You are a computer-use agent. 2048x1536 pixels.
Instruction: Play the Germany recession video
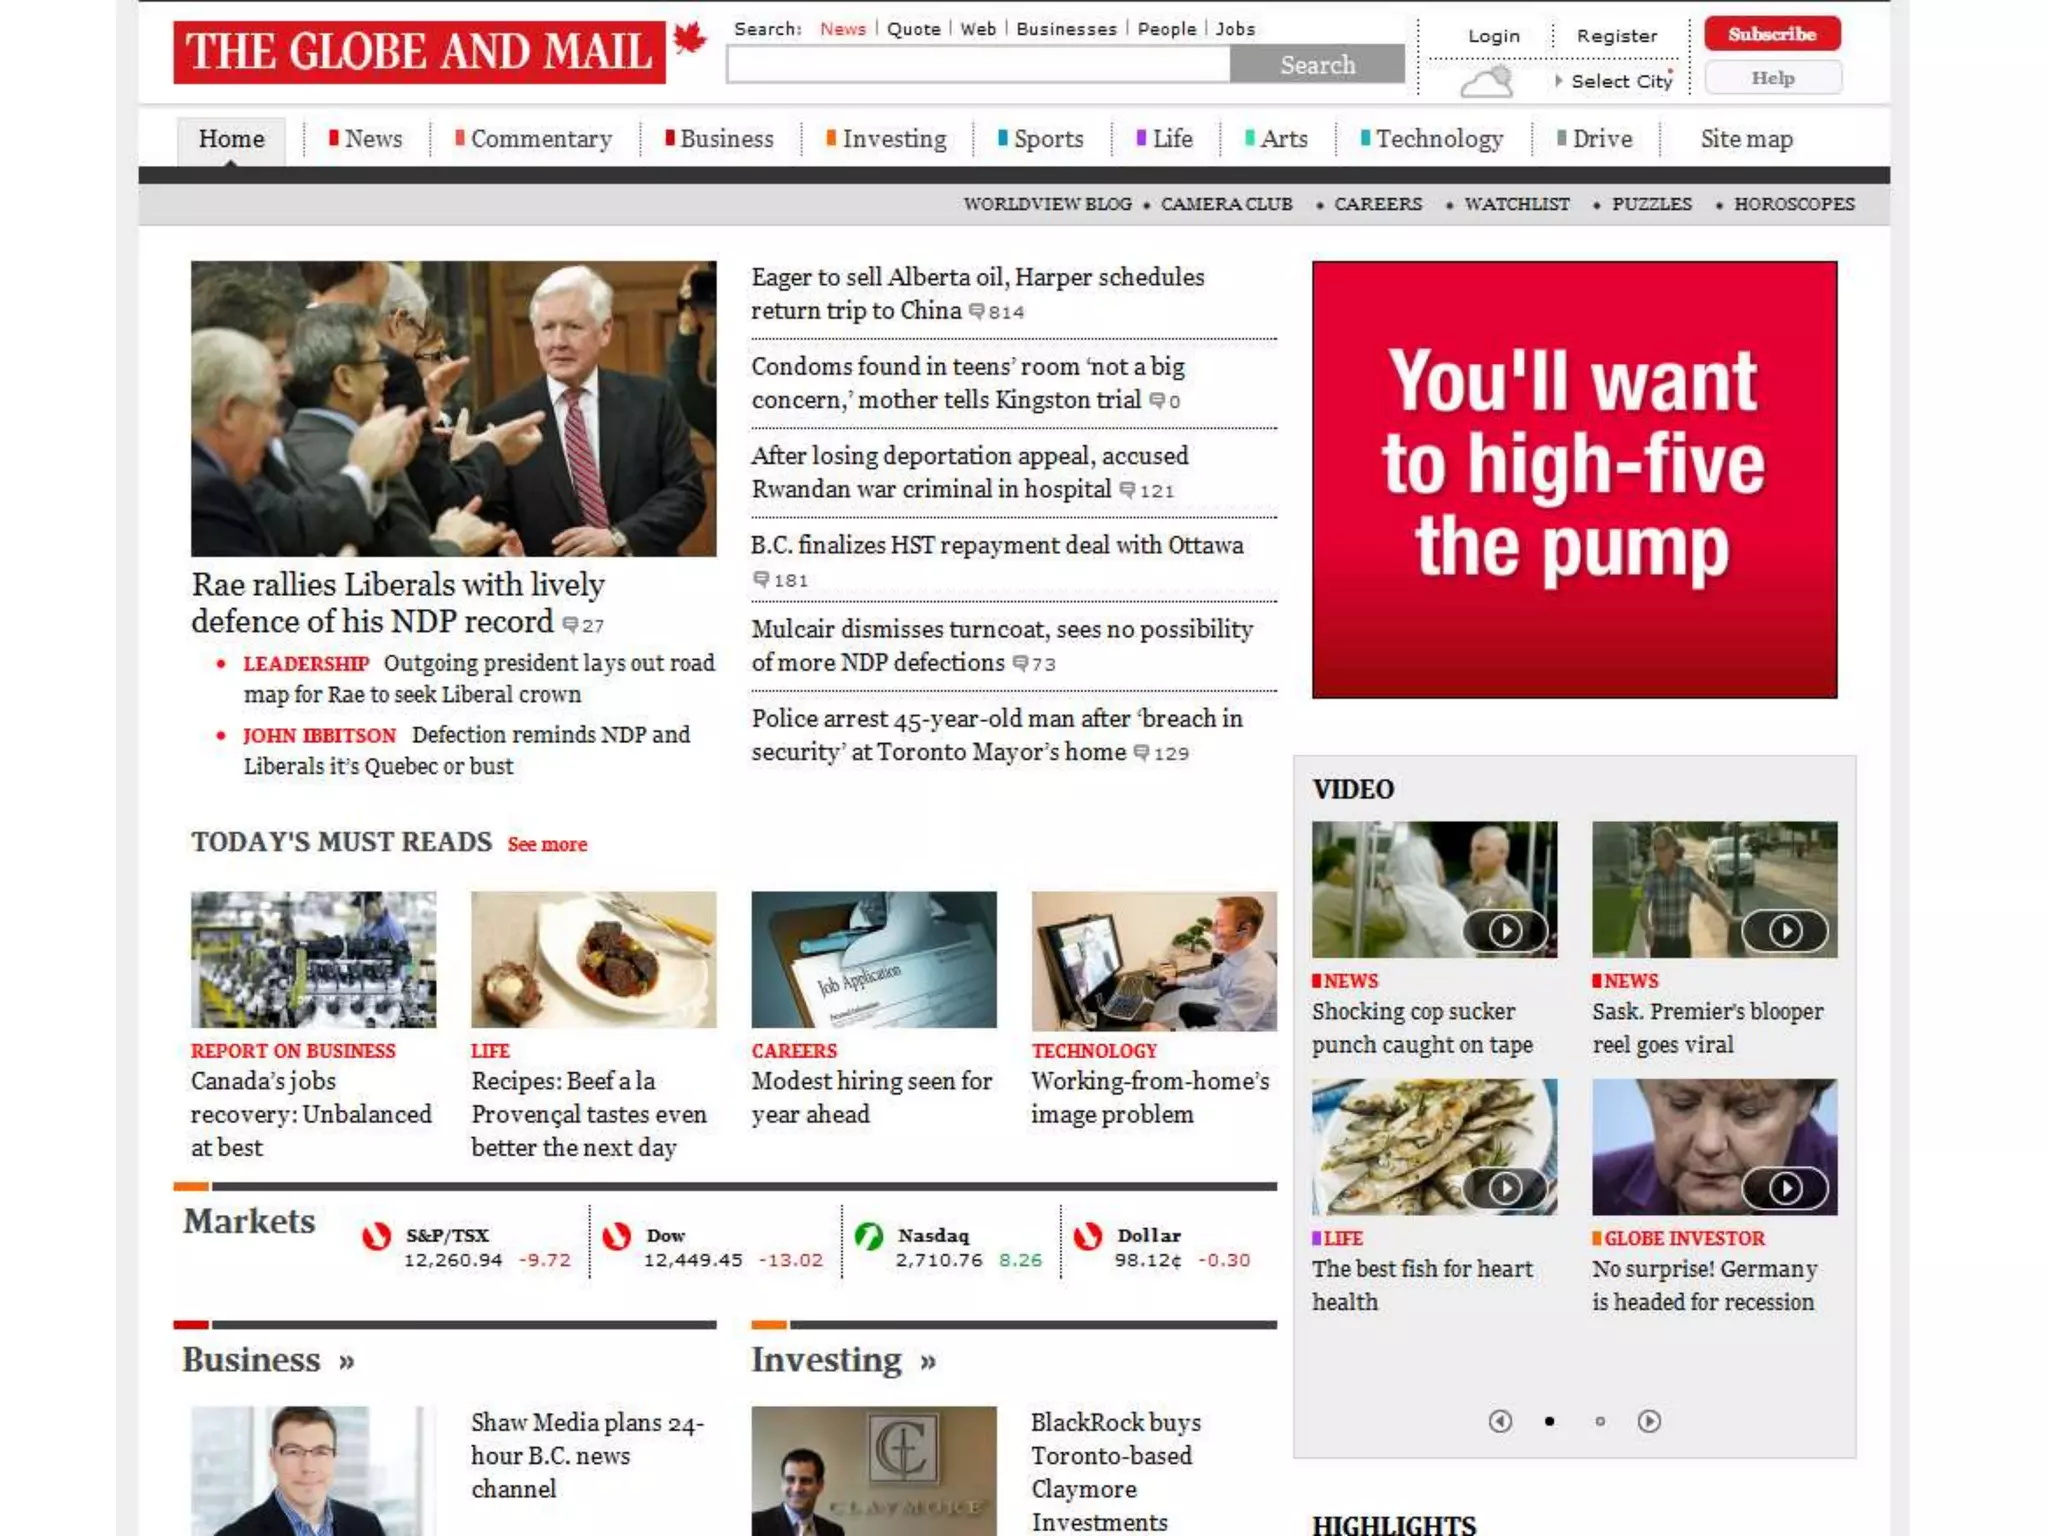1785,1188
